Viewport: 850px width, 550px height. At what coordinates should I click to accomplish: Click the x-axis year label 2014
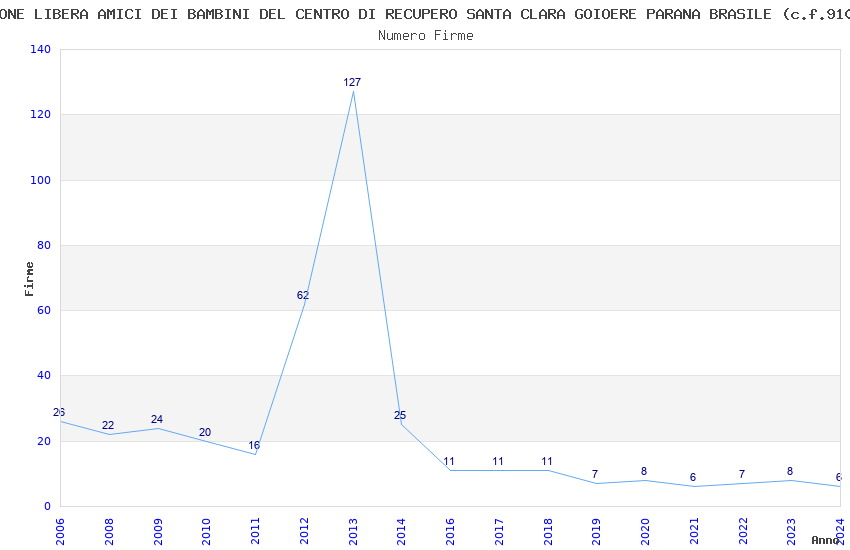(402, 532)
